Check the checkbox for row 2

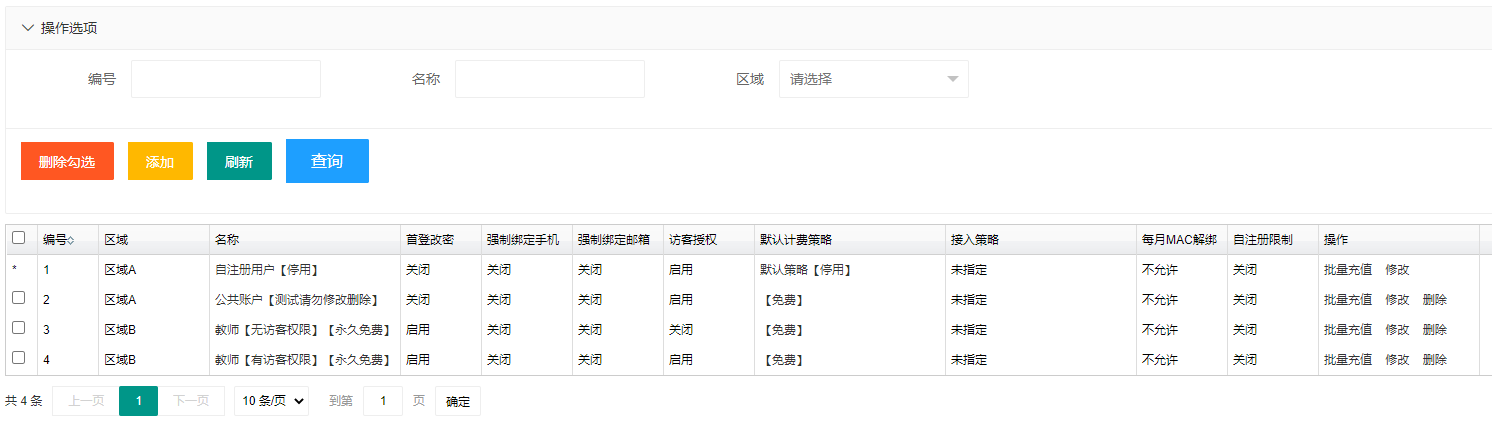[18, 298]
